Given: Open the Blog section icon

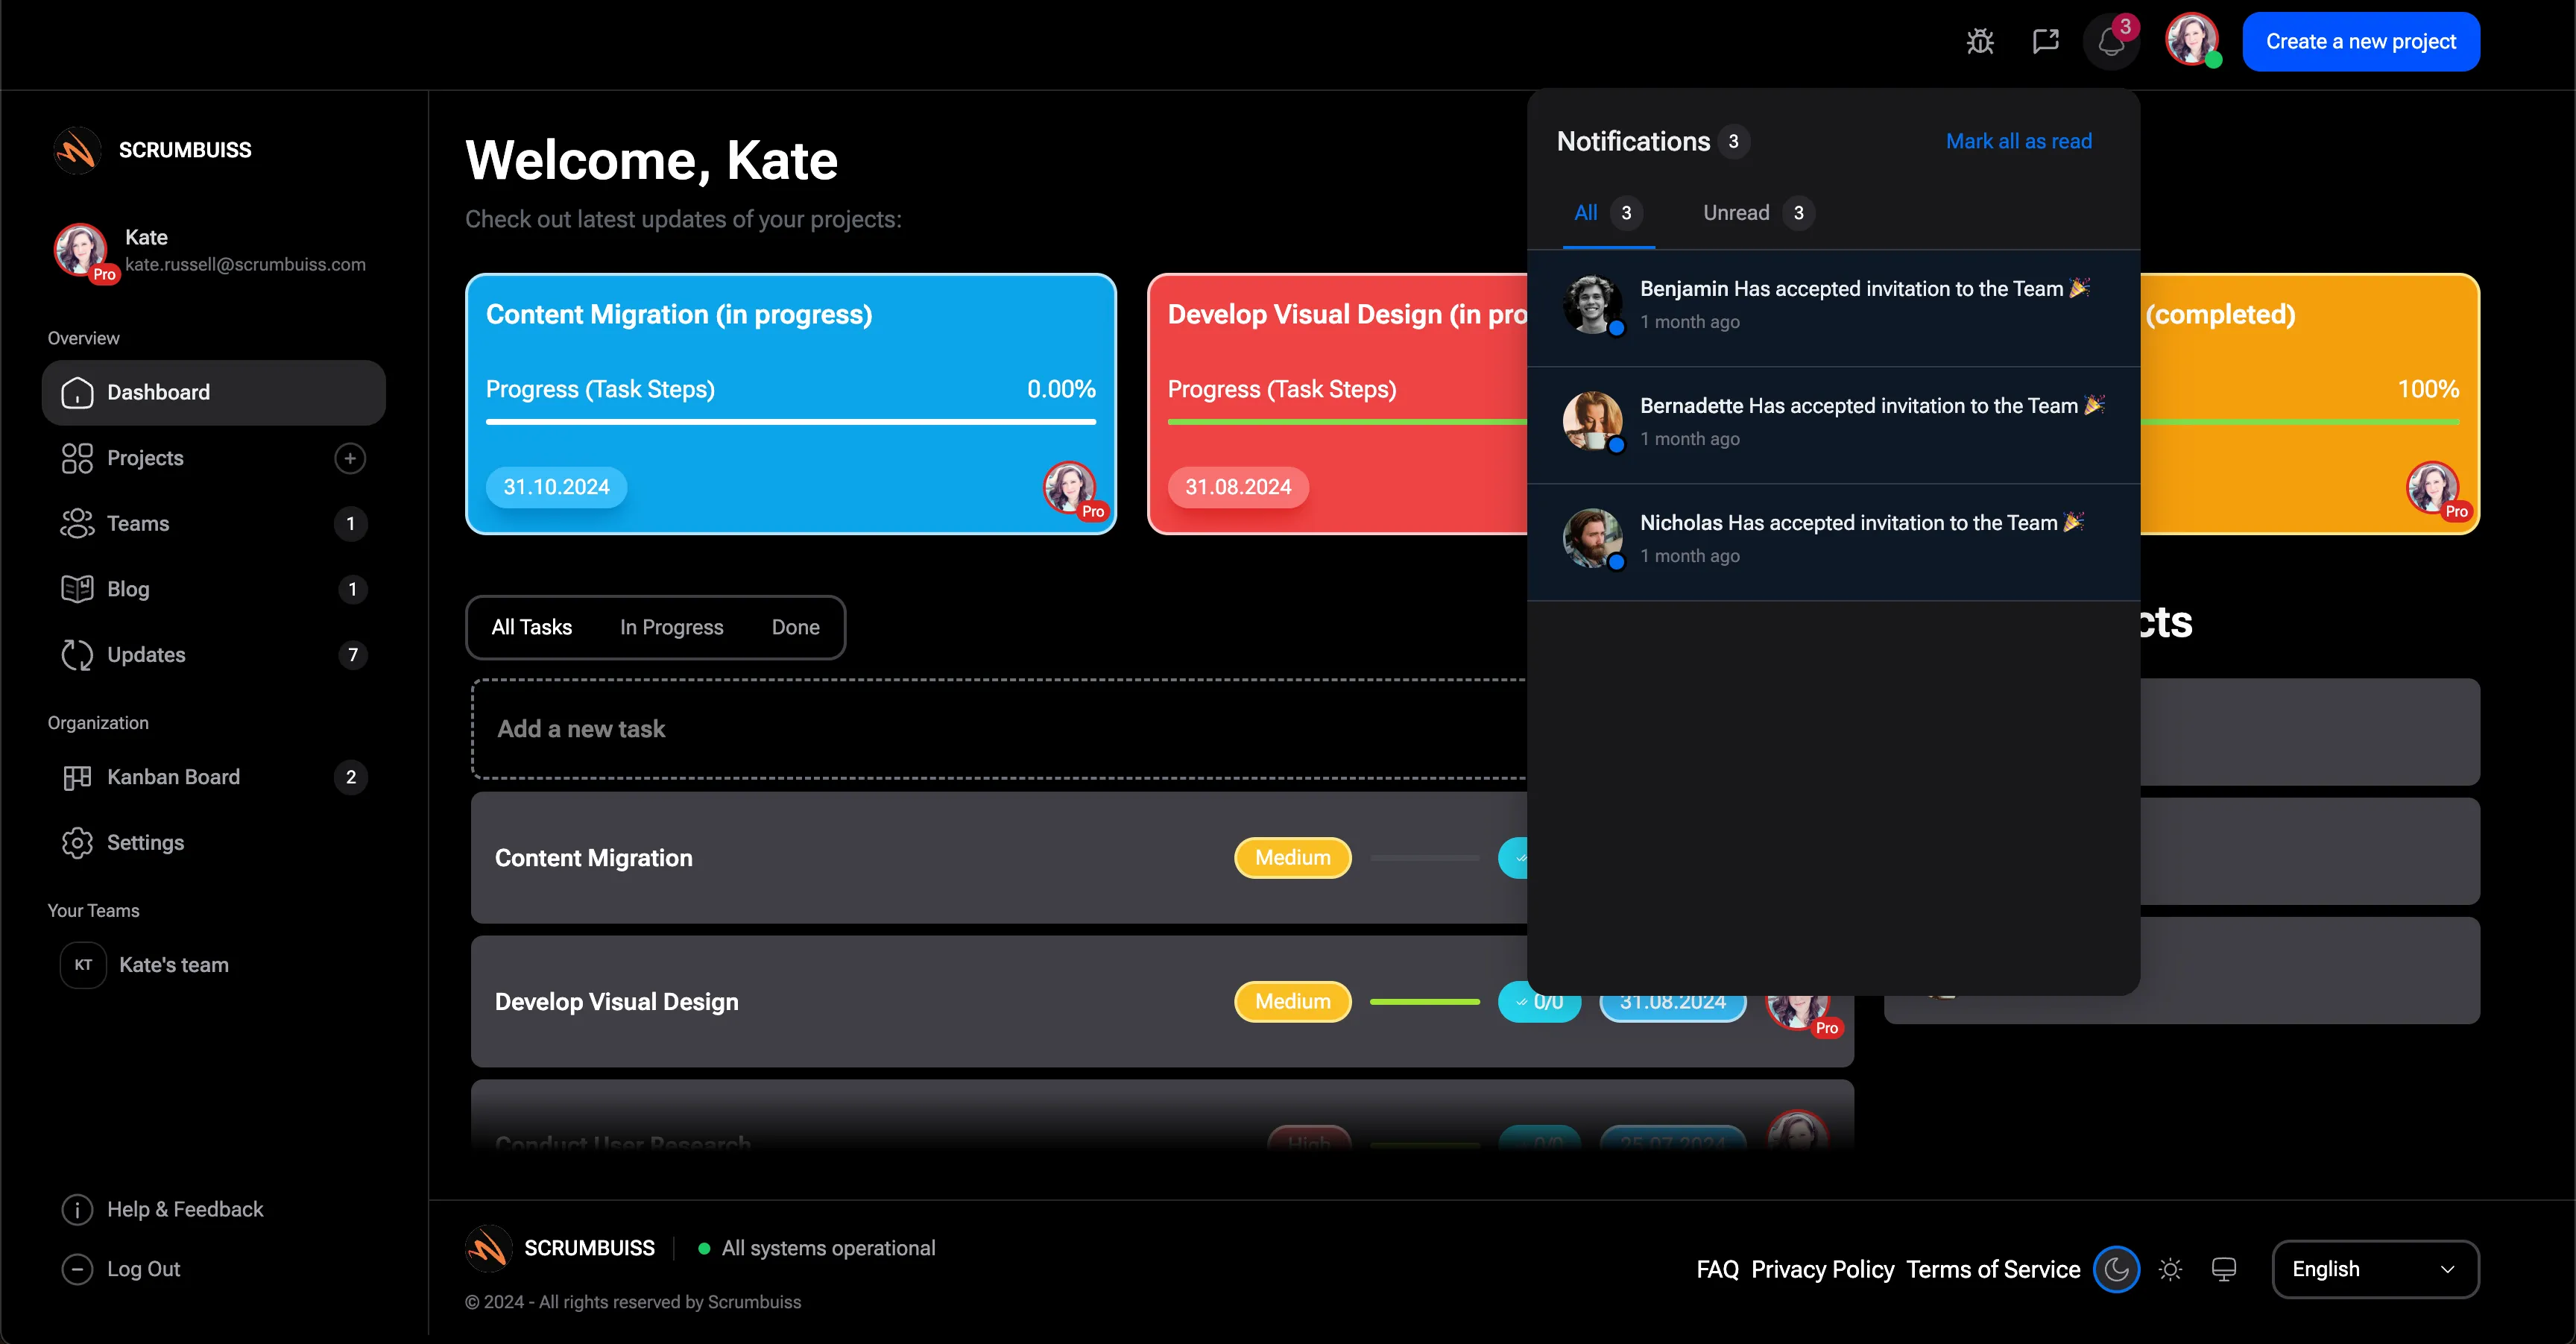Looking at the screenshot, I should (78, 589).
